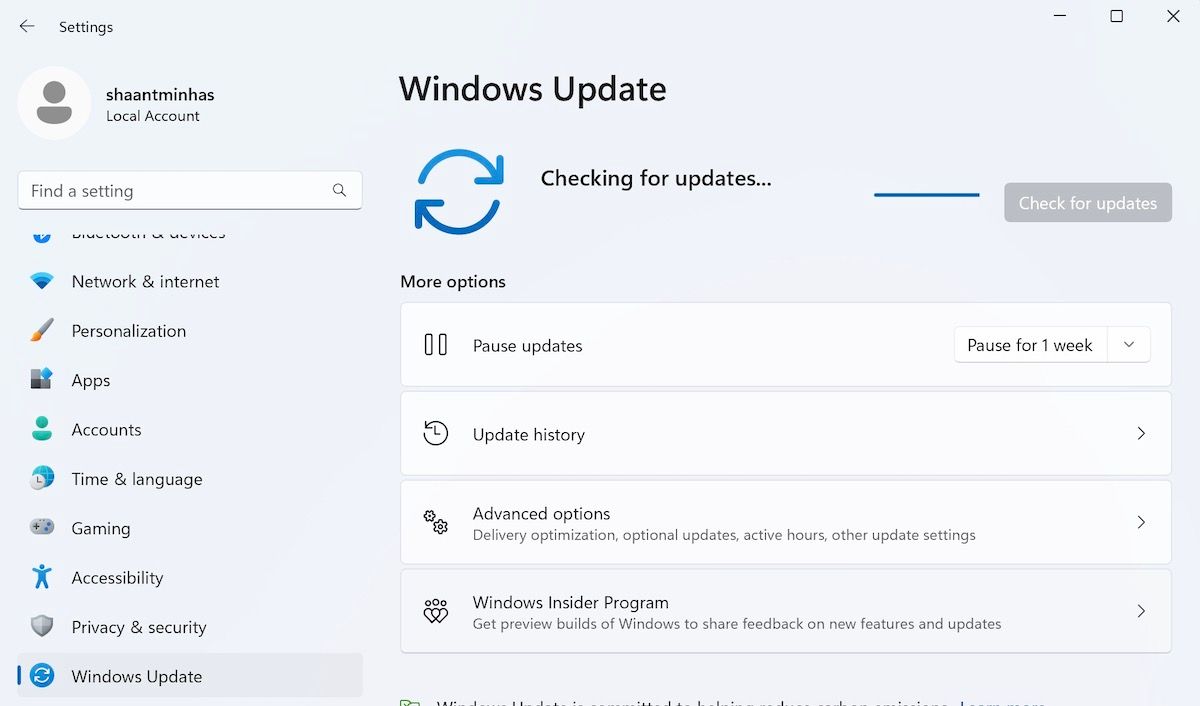
Task: Open Network & internet settings
Action: 190,282
